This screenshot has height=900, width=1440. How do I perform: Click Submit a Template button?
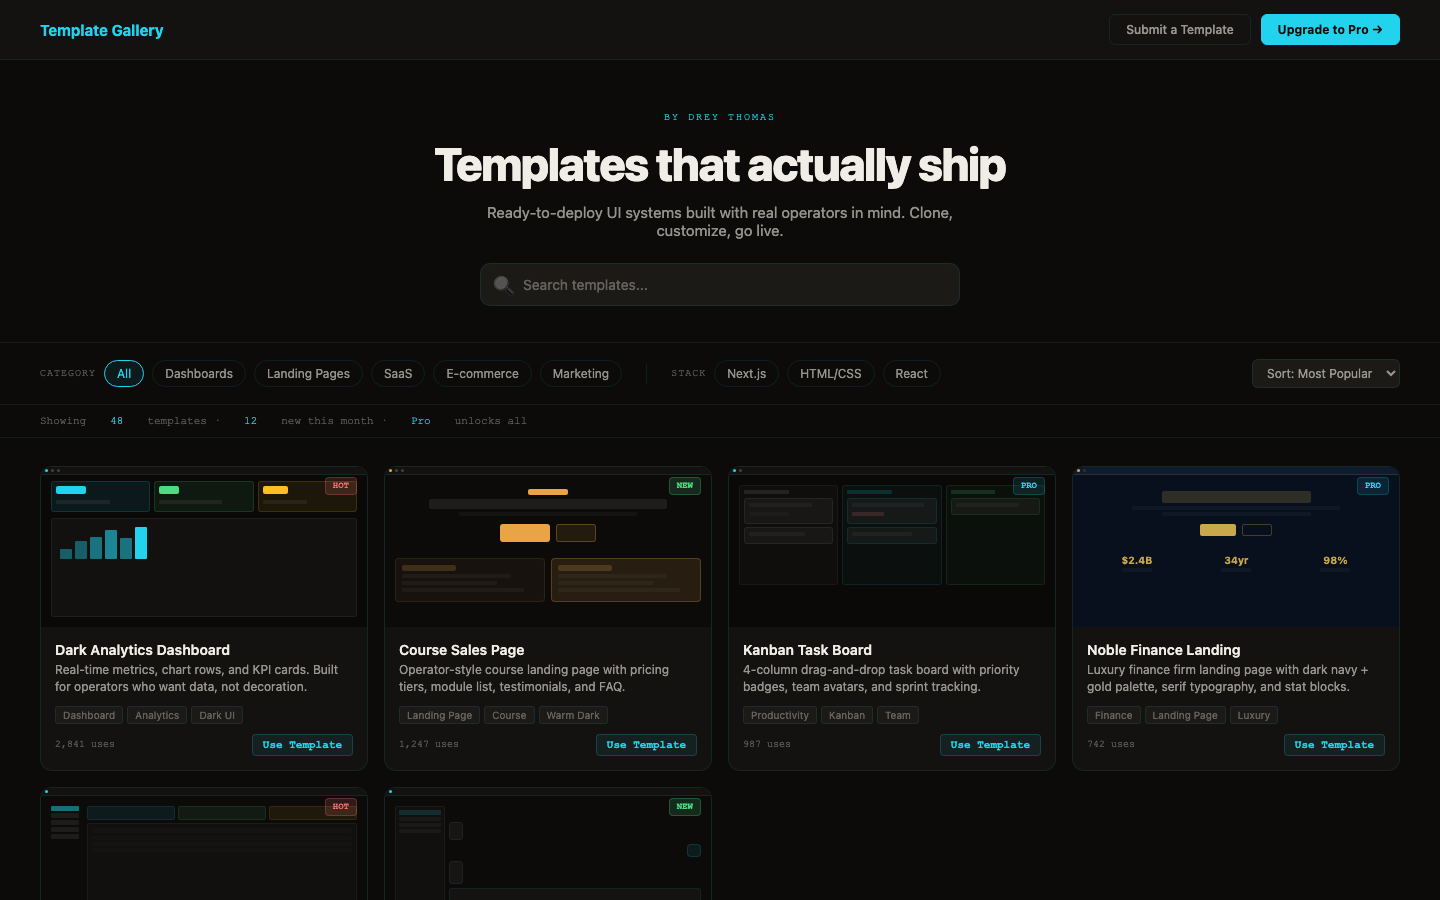tap(1180, 30)
